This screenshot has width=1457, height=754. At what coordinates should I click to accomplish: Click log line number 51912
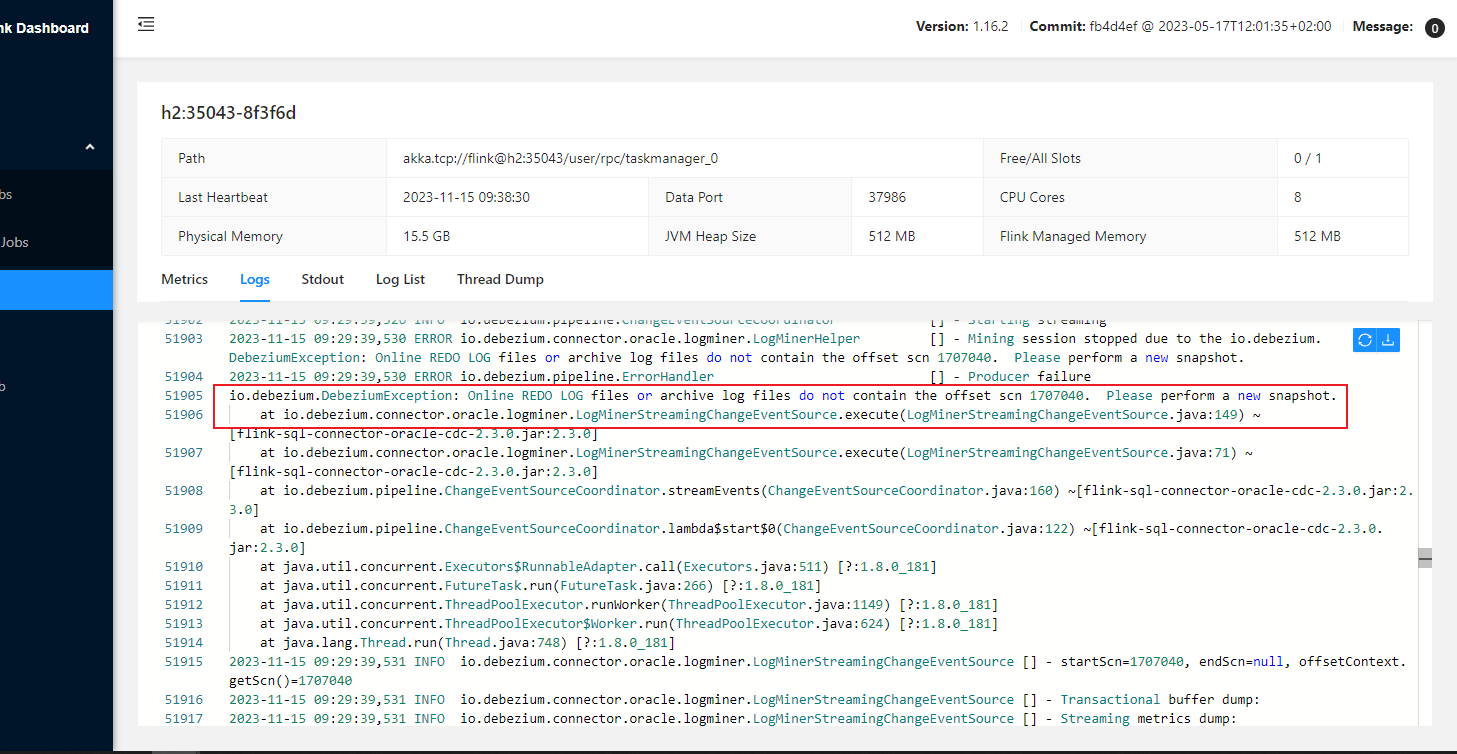(x=184, y=605)
